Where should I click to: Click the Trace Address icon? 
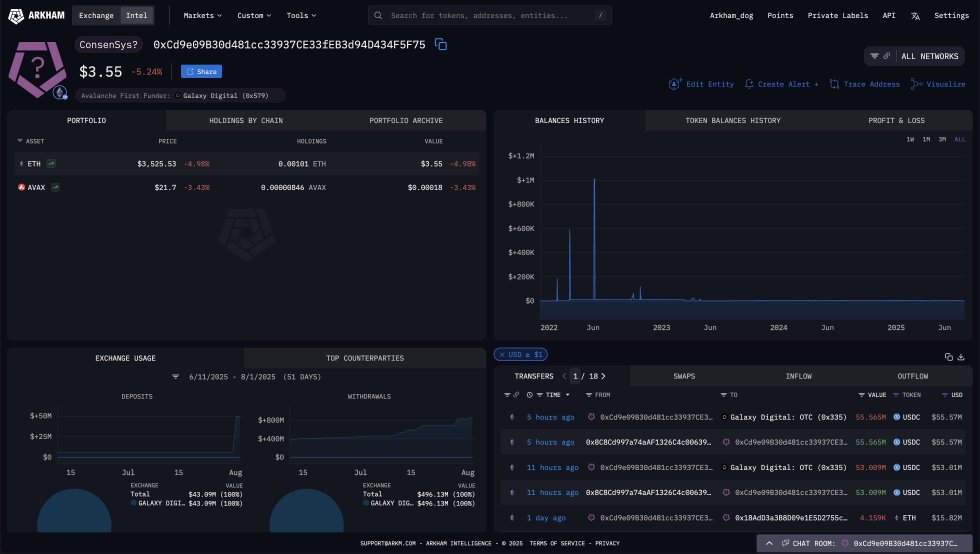835,85
